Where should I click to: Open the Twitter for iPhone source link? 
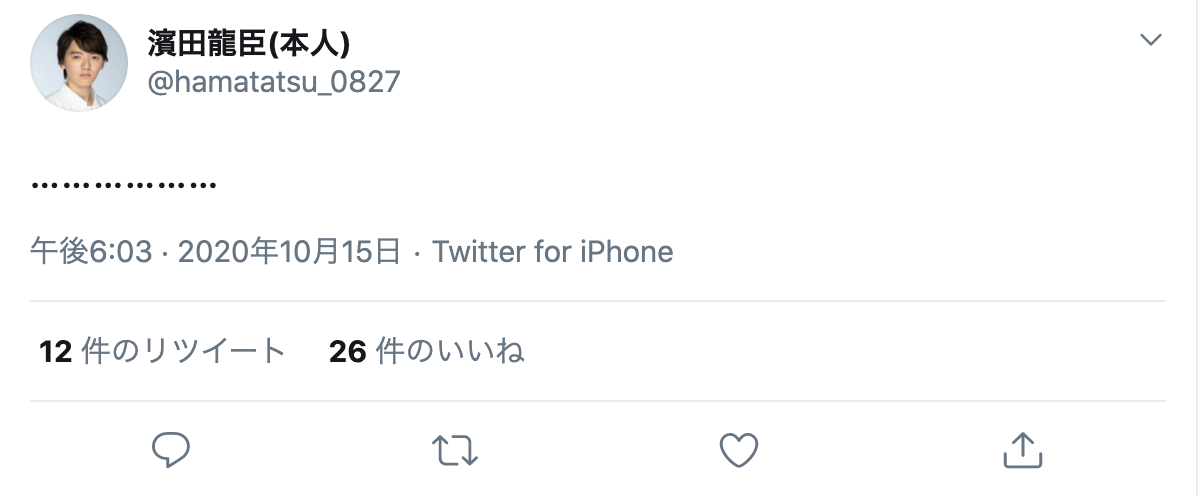[552, 251]
